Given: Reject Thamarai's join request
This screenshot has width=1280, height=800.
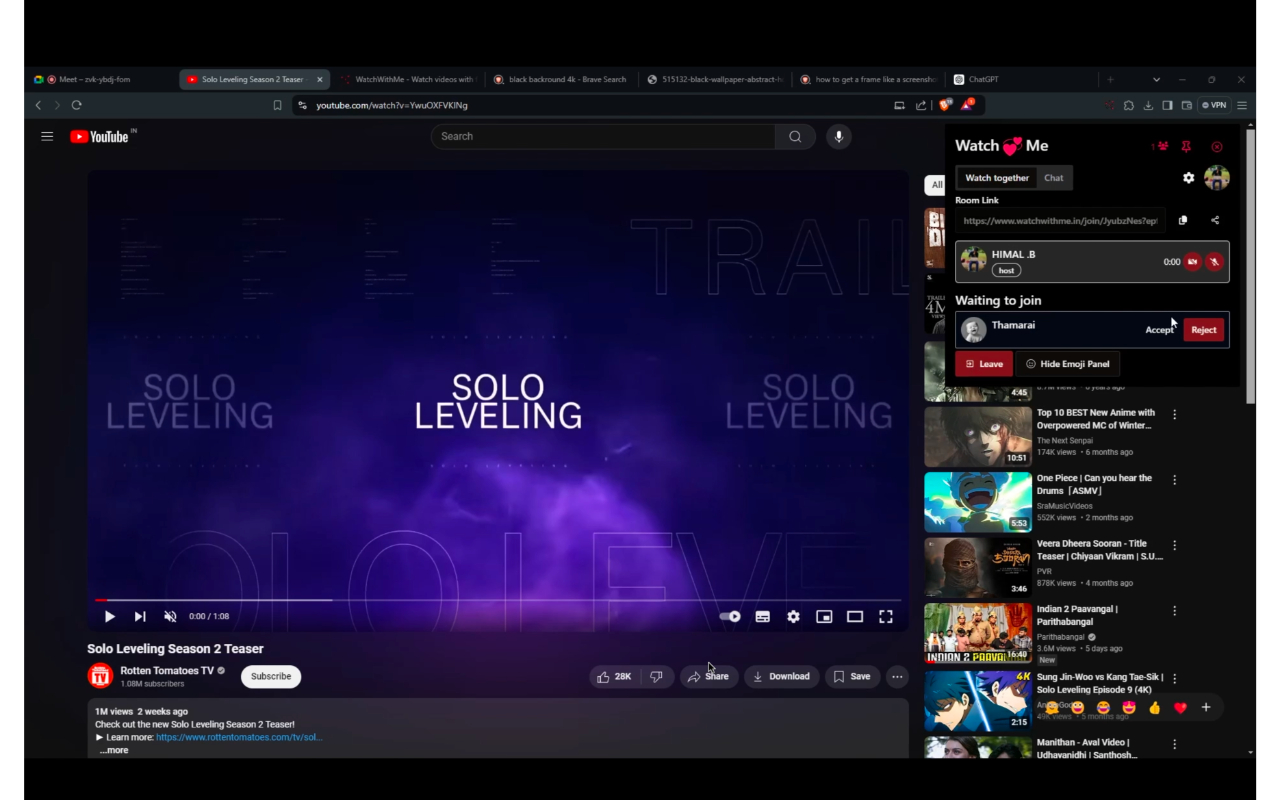Looking at the screenshot, I should pos(1204,330).
